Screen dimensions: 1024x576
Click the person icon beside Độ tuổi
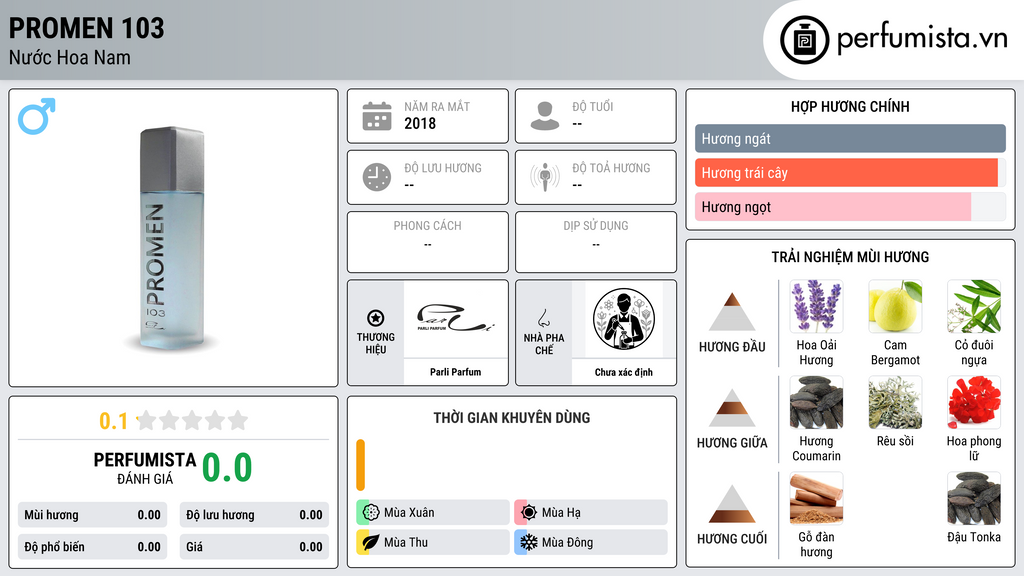545,116
